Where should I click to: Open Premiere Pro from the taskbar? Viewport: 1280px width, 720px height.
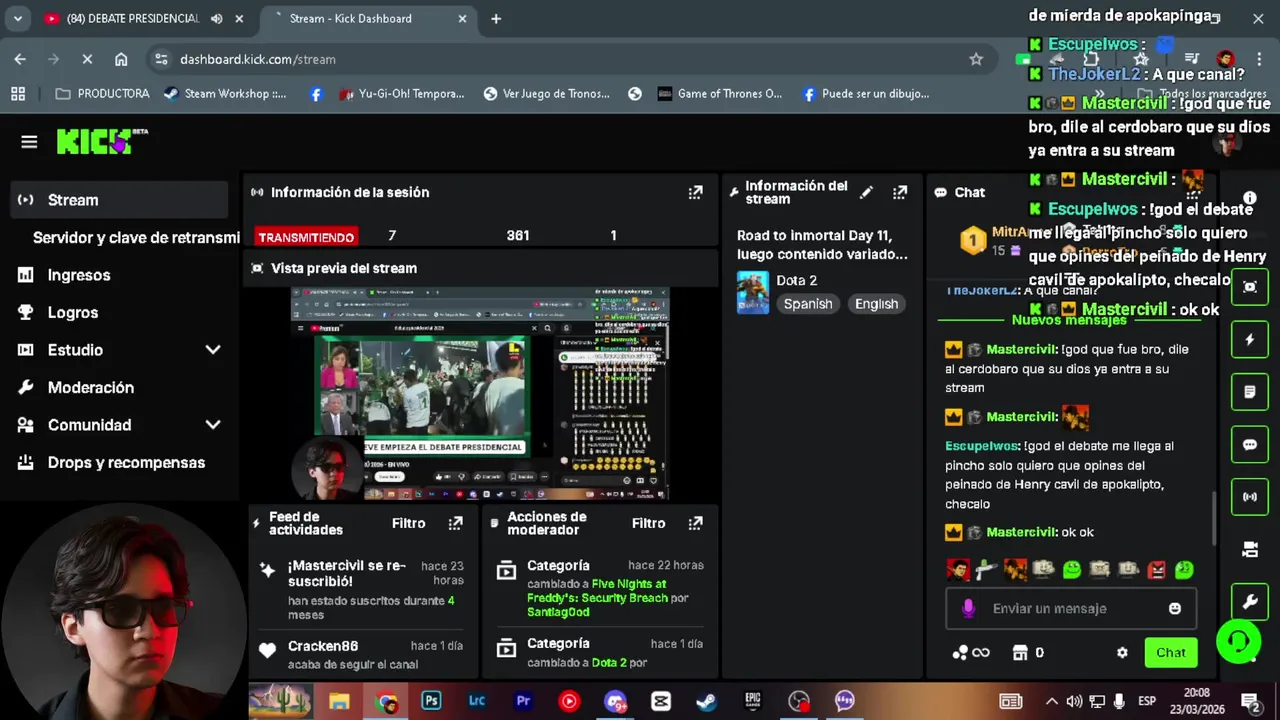(523, 701)
